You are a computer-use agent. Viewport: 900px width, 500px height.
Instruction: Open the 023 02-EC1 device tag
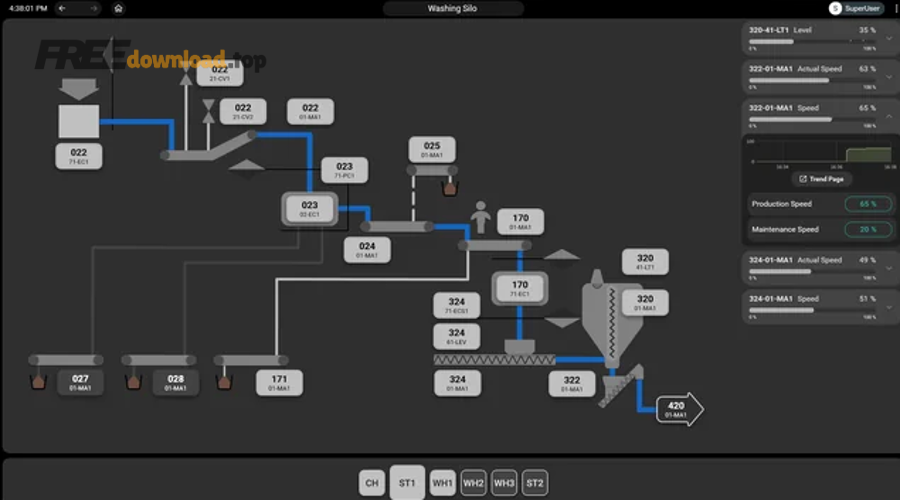pos(309,209)
